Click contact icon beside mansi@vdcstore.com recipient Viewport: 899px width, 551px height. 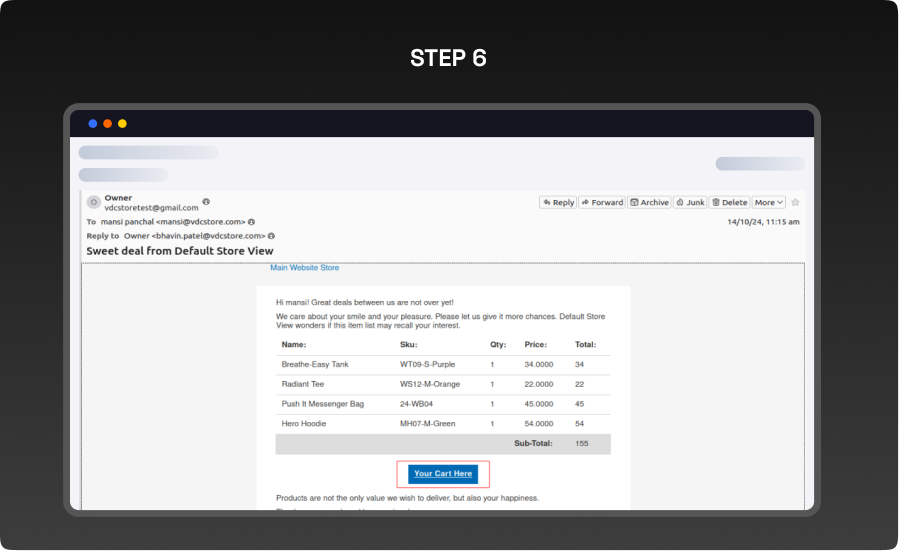click(x=251, y=222)
